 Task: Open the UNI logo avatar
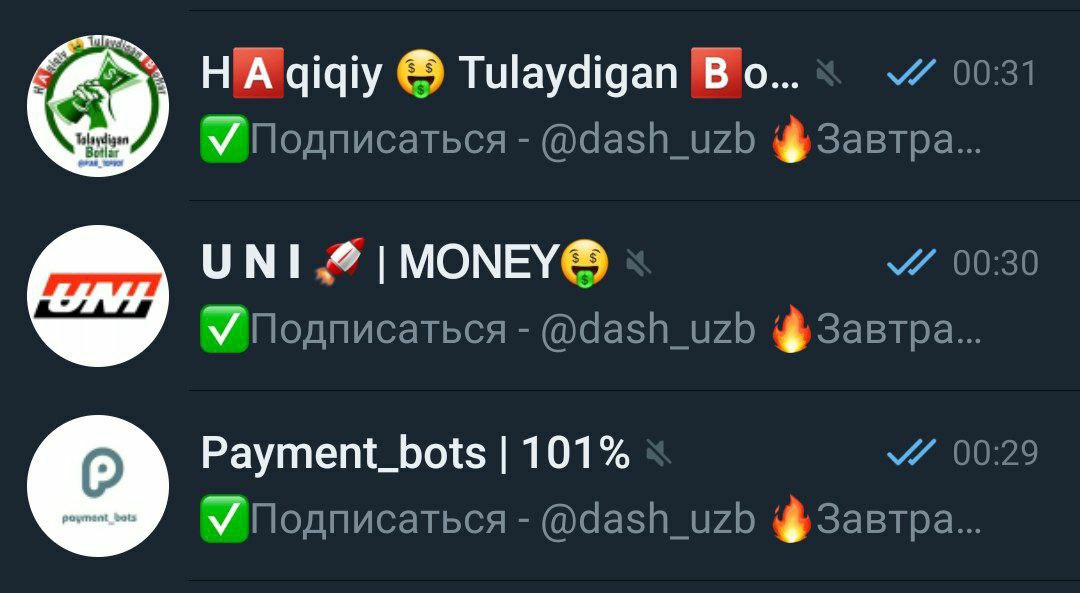pyautogui.click(x=98, y=296)
